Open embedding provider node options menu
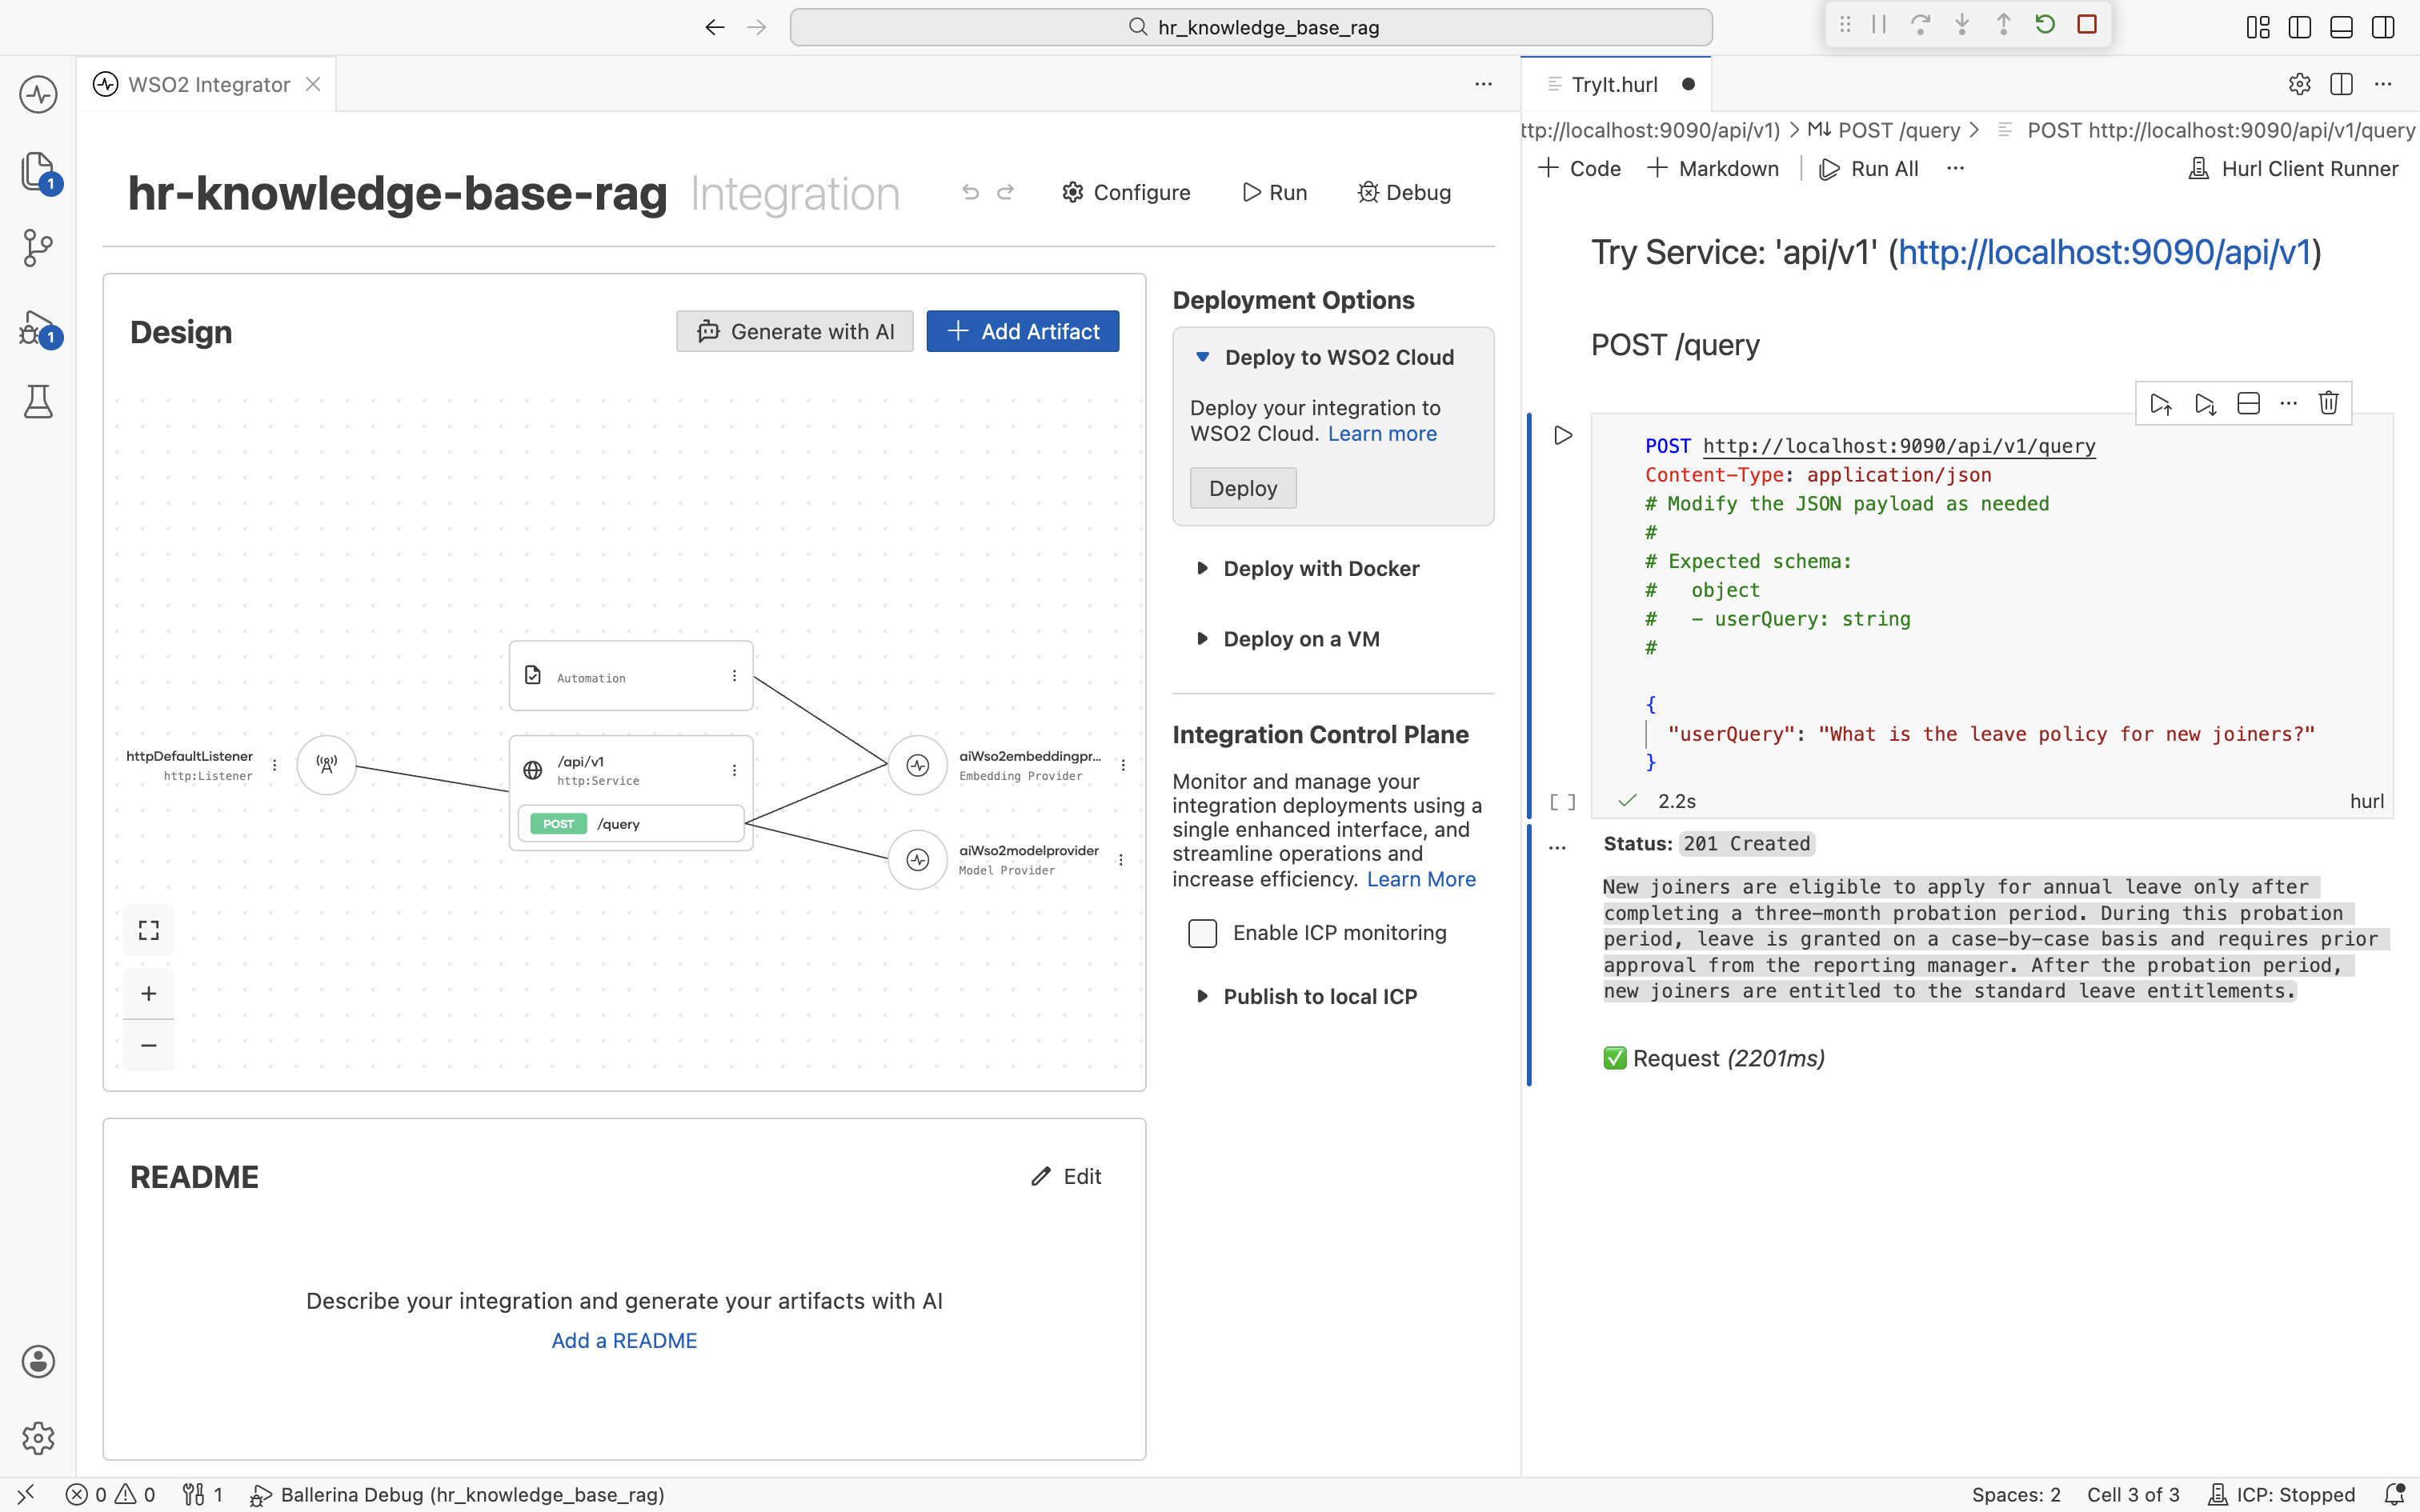The image size is (2420, 1512). tap(1123, 765)
